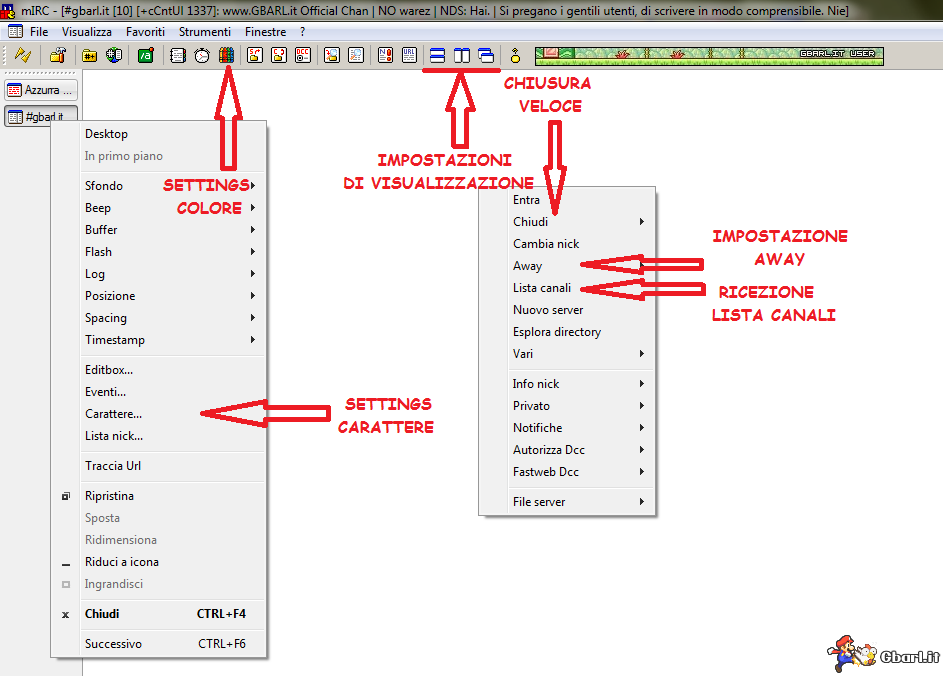Image resolution: width=943 pixels, height=676 pixels.
Task: Open the ? help menu
Action: point(303,32)
